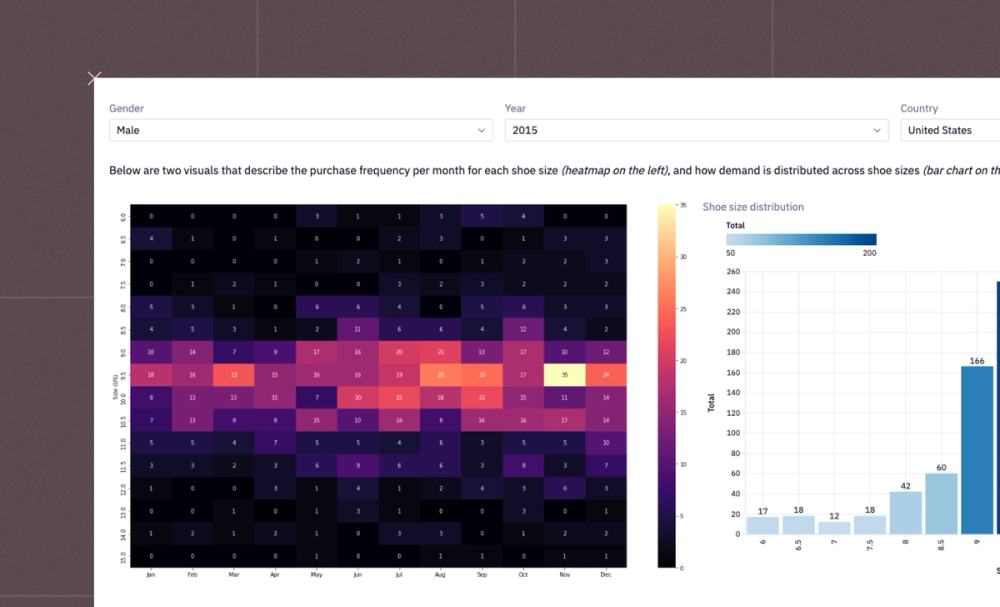1000x607 pixels.
Task: Select the bar labeled 42 for size 8
Action: [906, 513]
